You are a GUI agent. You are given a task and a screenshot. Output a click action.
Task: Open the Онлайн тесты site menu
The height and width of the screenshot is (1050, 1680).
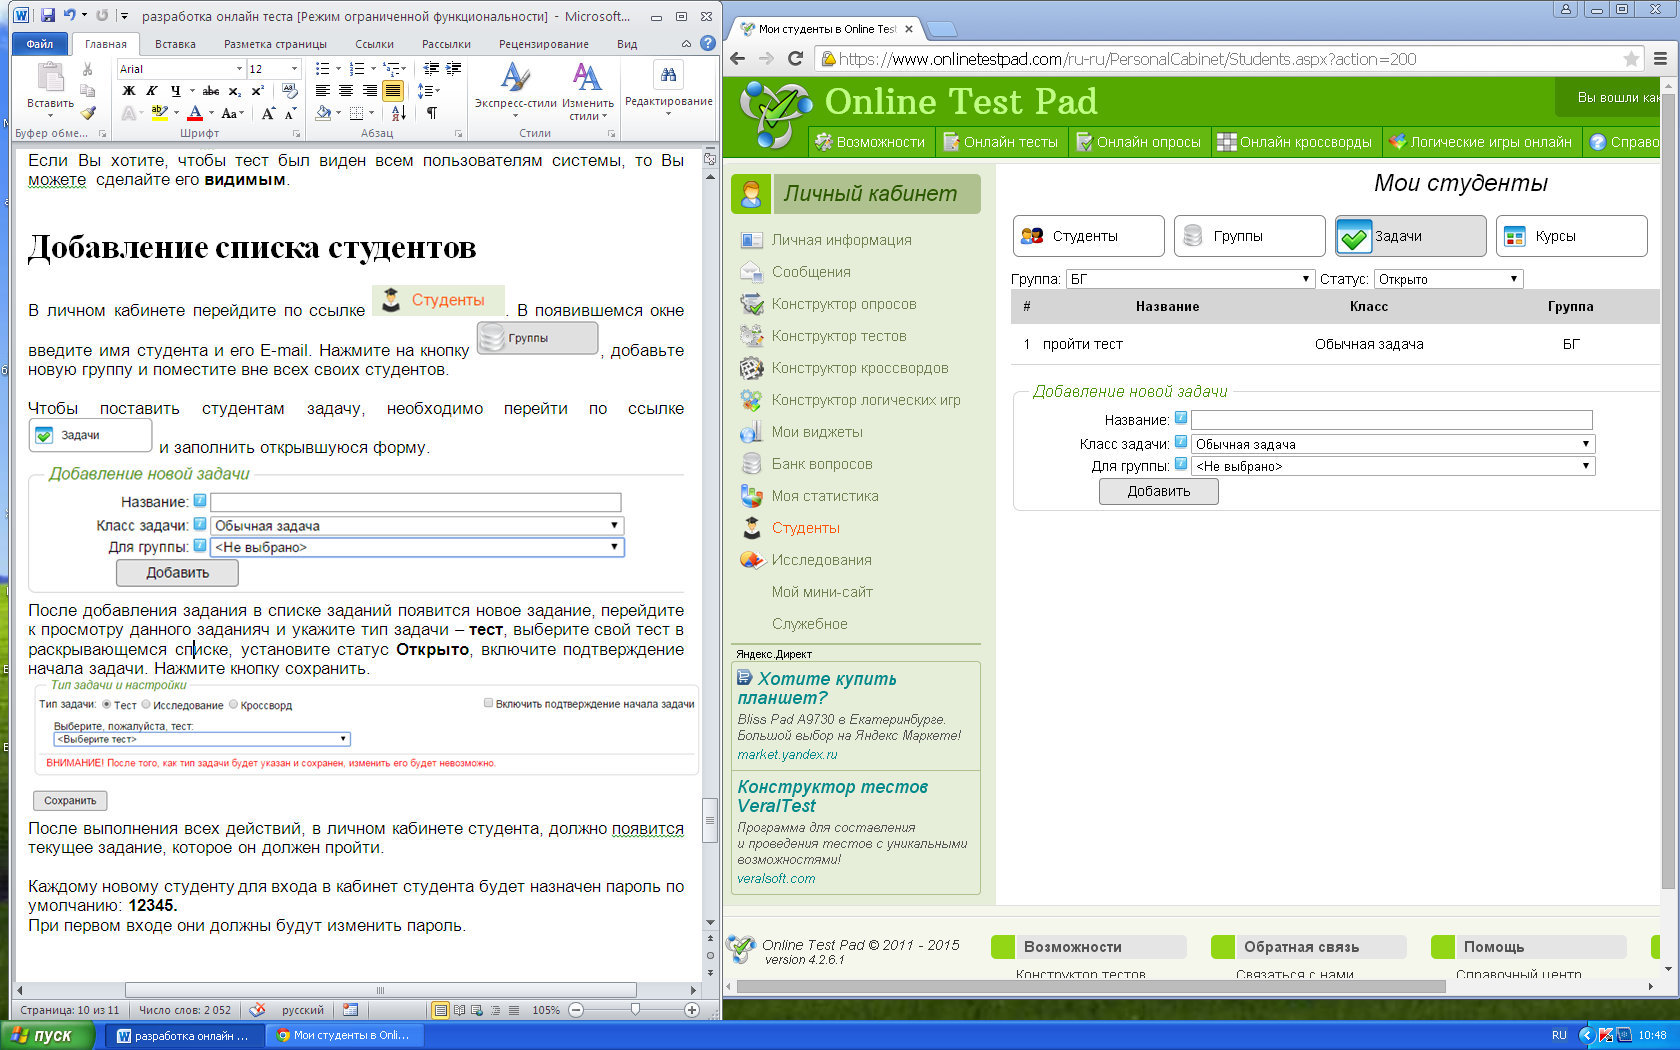tap(1001, 142)
